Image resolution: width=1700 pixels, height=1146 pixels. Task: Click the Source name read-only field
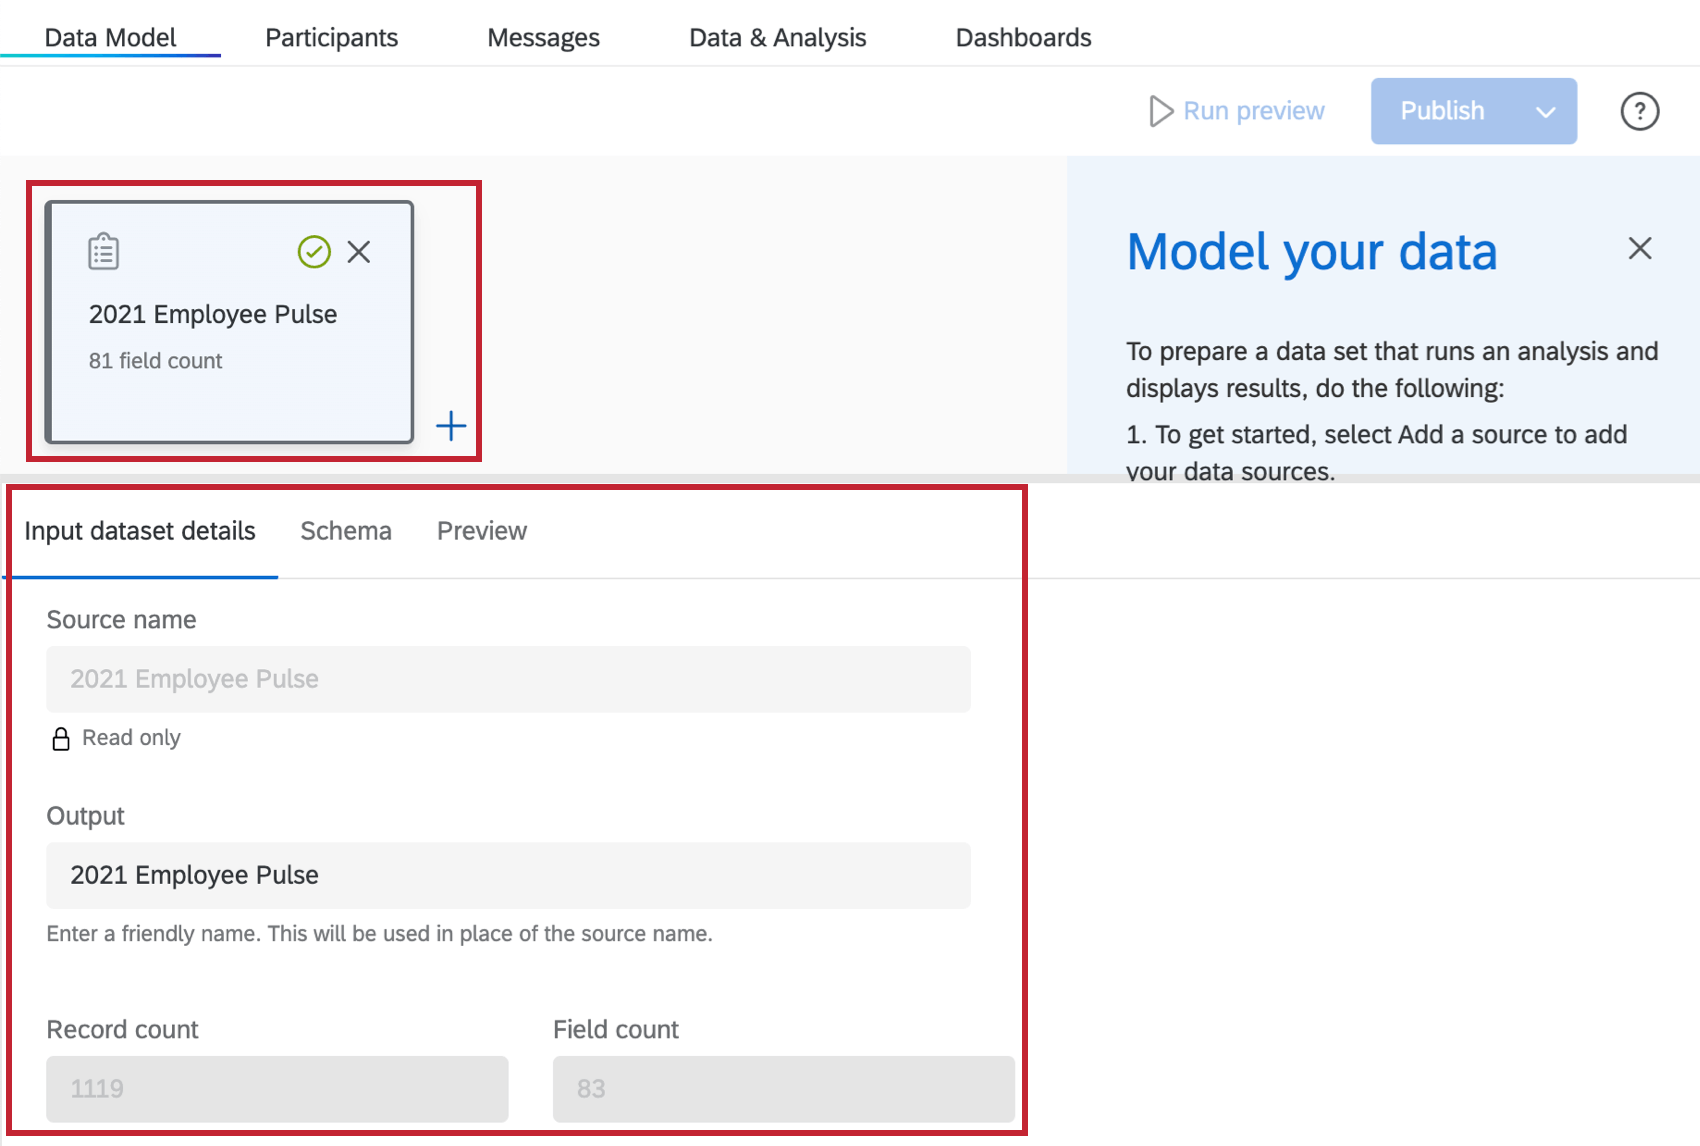pos(508,679)
